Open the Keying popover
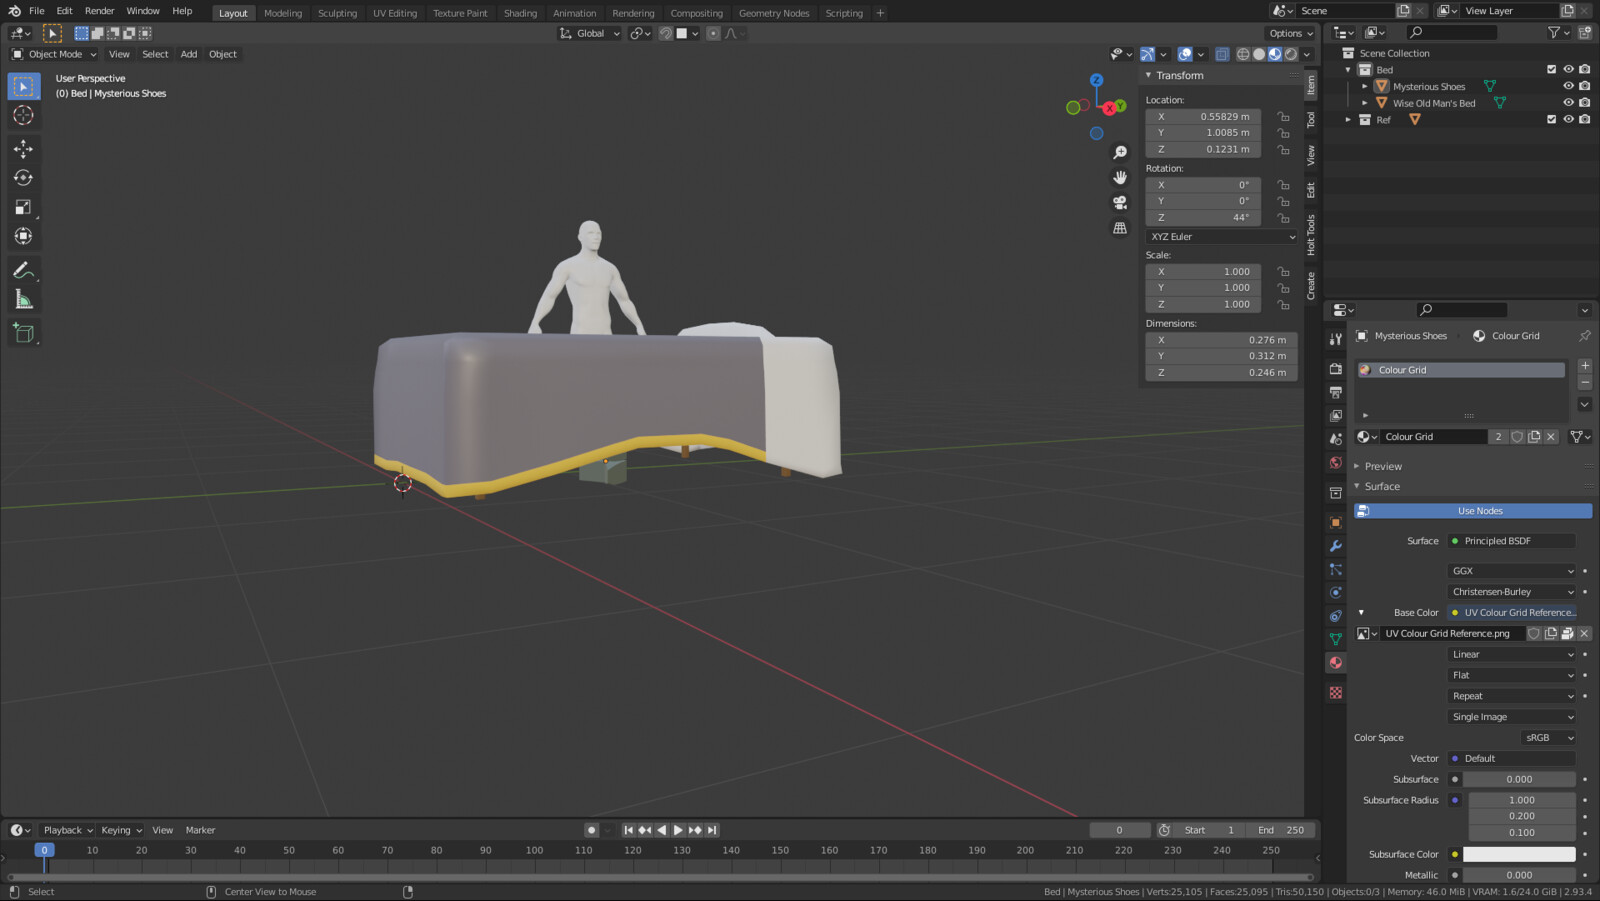Screen dimensions: 1600x901 coord(121,830)
